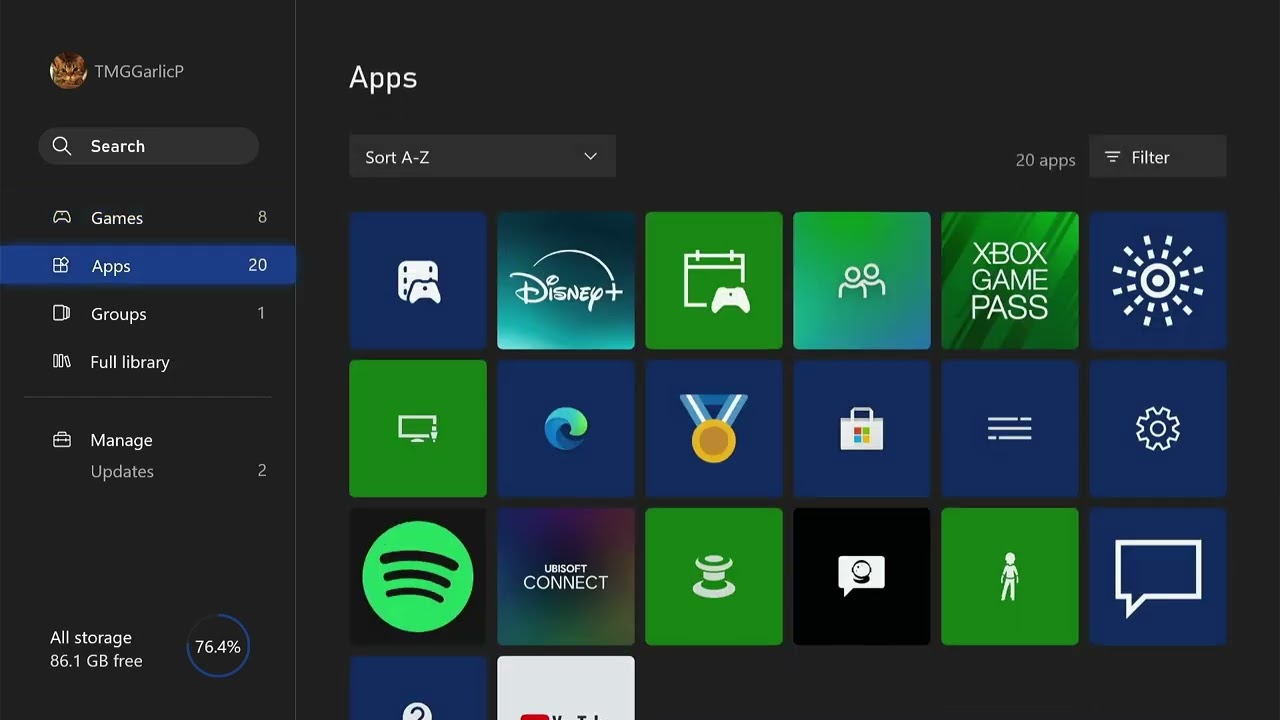Open the green monitor app tile
Viewport: 1280px width, 720px height.
(x=418, y=429)
